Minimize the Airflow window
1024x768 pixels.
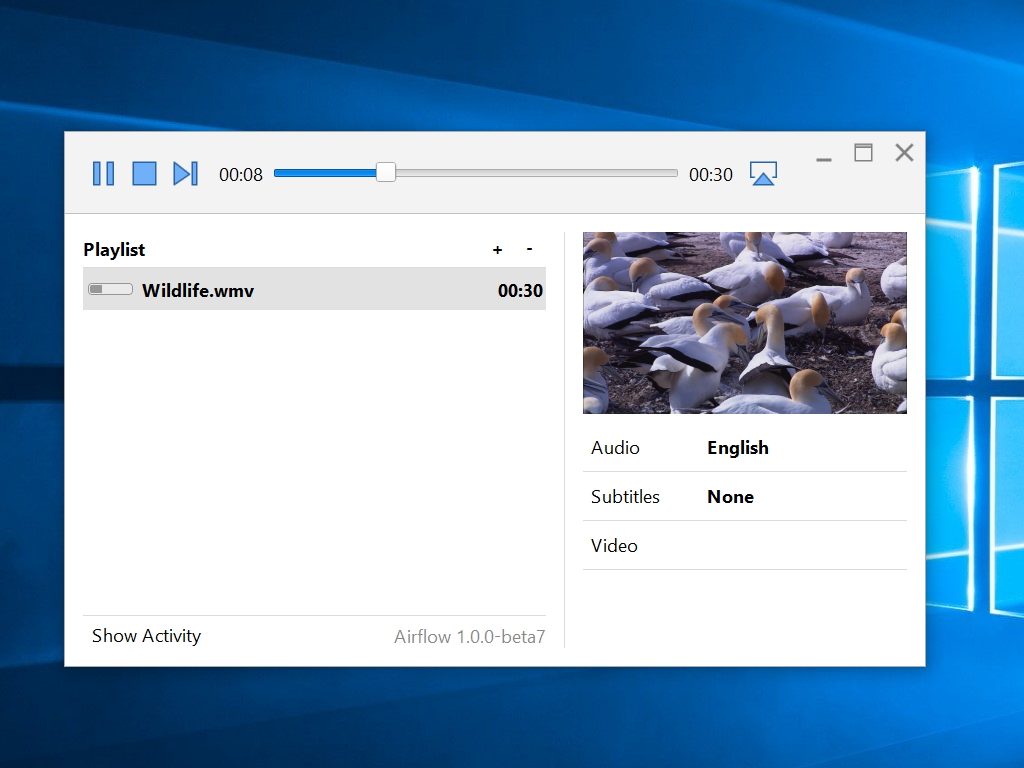click(823, 158)
